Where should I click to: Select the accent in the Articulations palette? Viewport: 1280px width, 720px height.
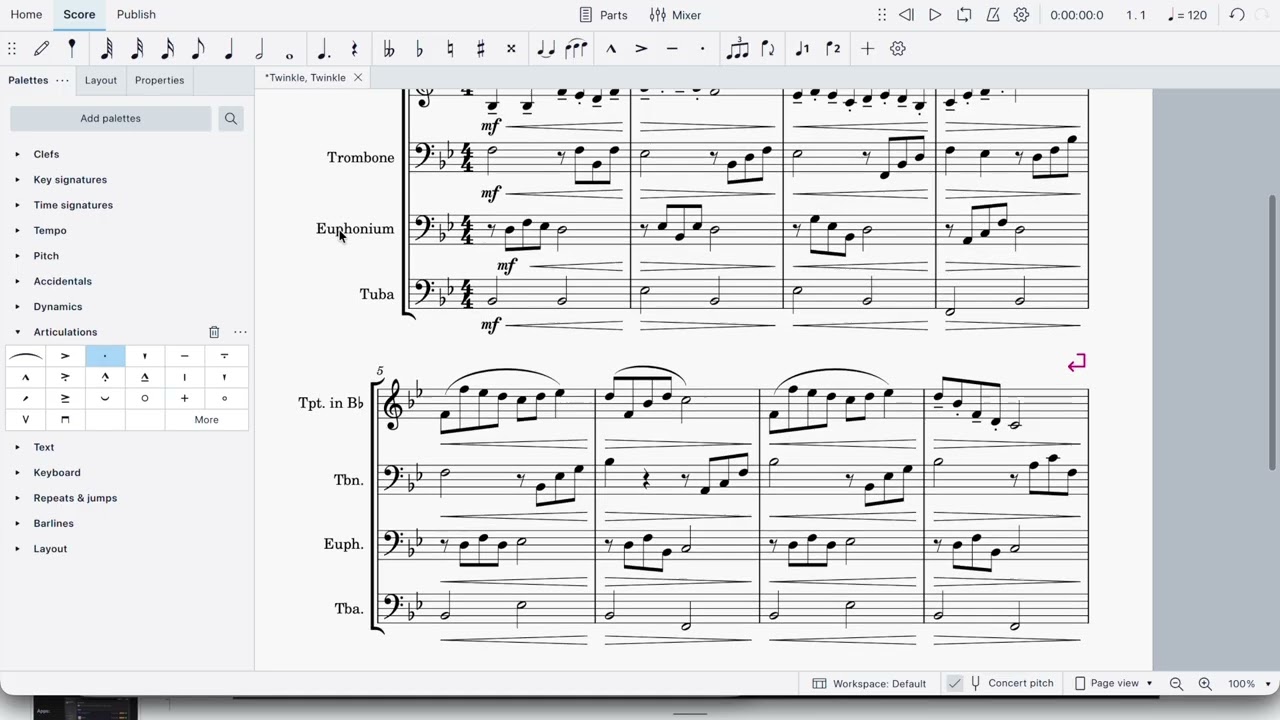65,356
